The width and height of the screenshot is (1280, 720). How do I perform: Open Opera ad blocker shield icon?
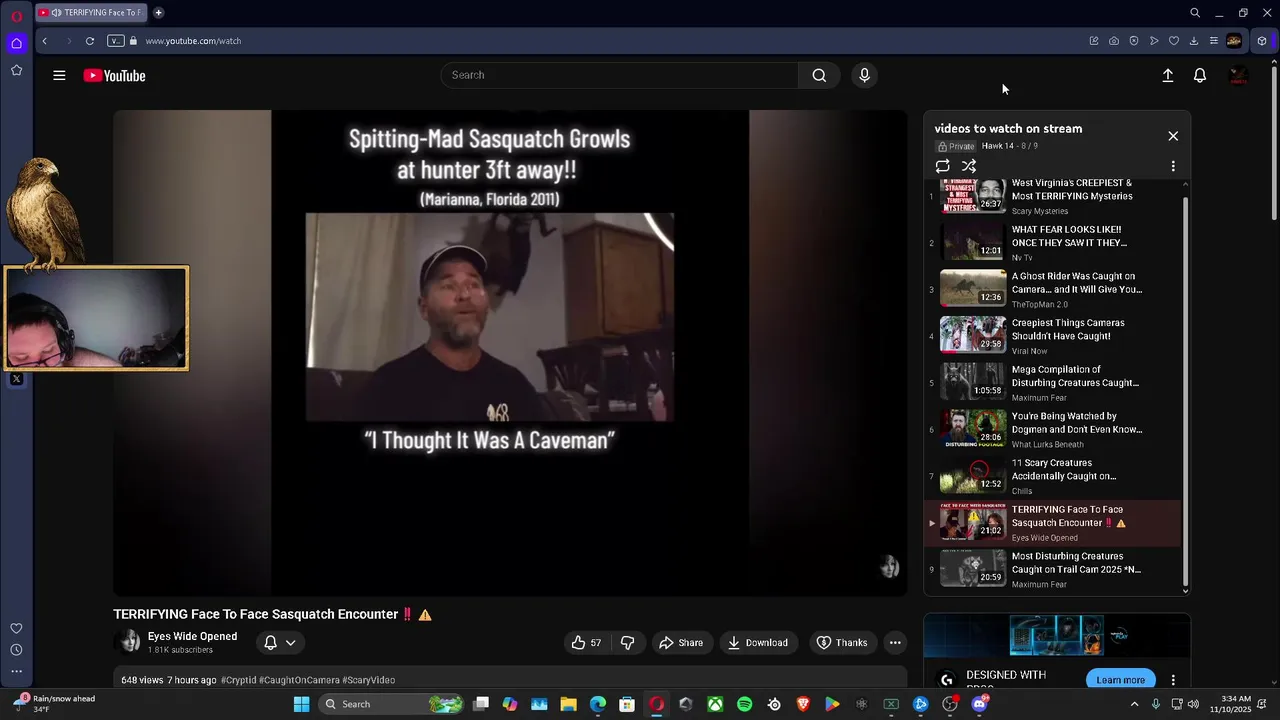pyautogui.click(x=1134, y=41)
